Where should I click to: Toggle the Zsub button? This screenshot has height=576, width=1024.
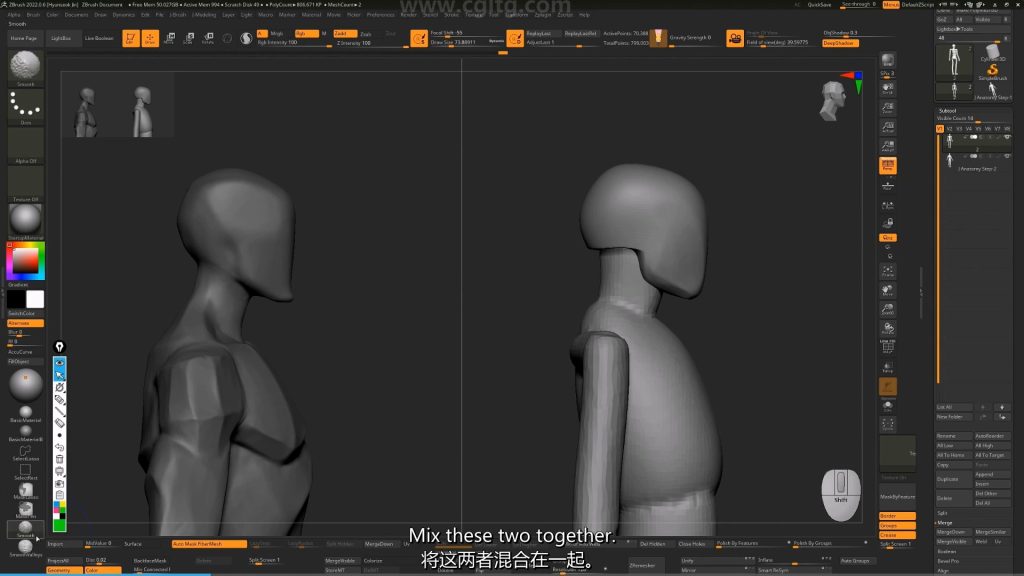coord(366,34)
